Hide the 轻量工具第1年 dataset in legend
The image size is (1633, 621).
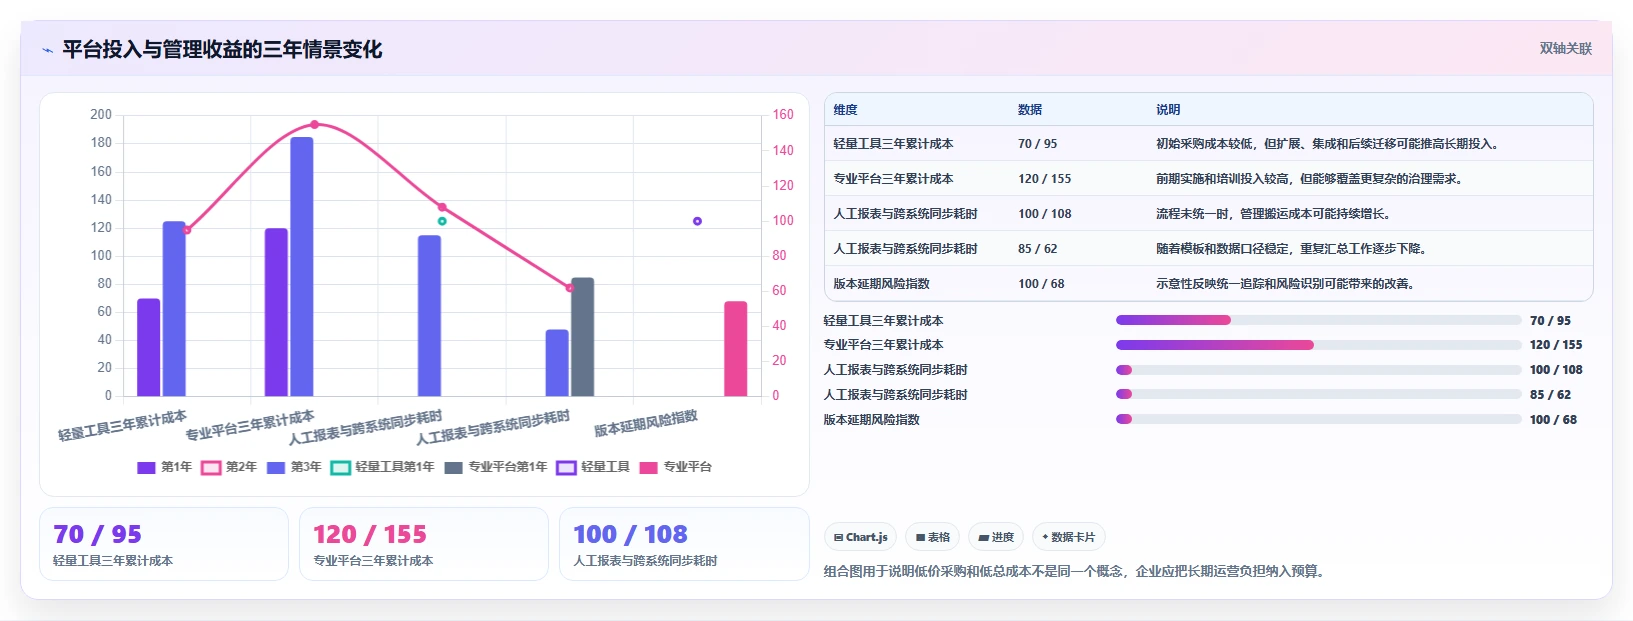coord(383,467)
